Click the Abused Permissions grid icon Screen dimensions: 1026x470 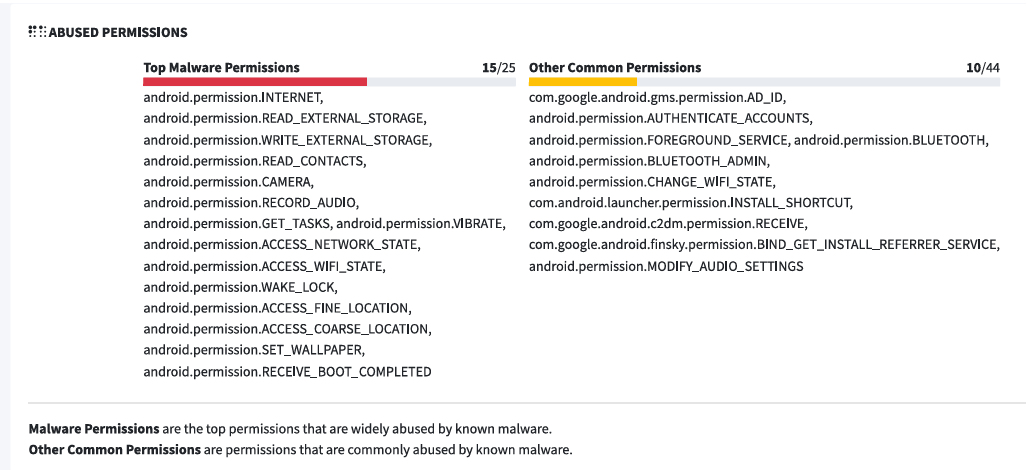36,33
